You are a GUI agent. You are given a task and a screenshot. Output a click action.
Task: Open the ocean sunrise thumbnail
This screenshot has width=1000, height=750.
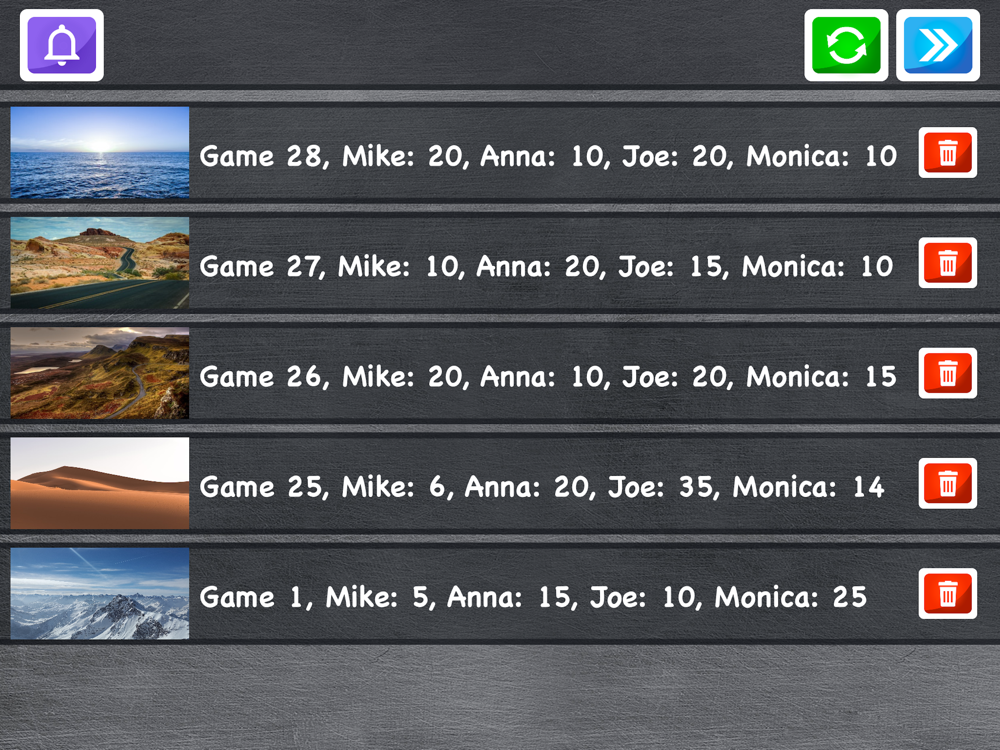point(99,152)
